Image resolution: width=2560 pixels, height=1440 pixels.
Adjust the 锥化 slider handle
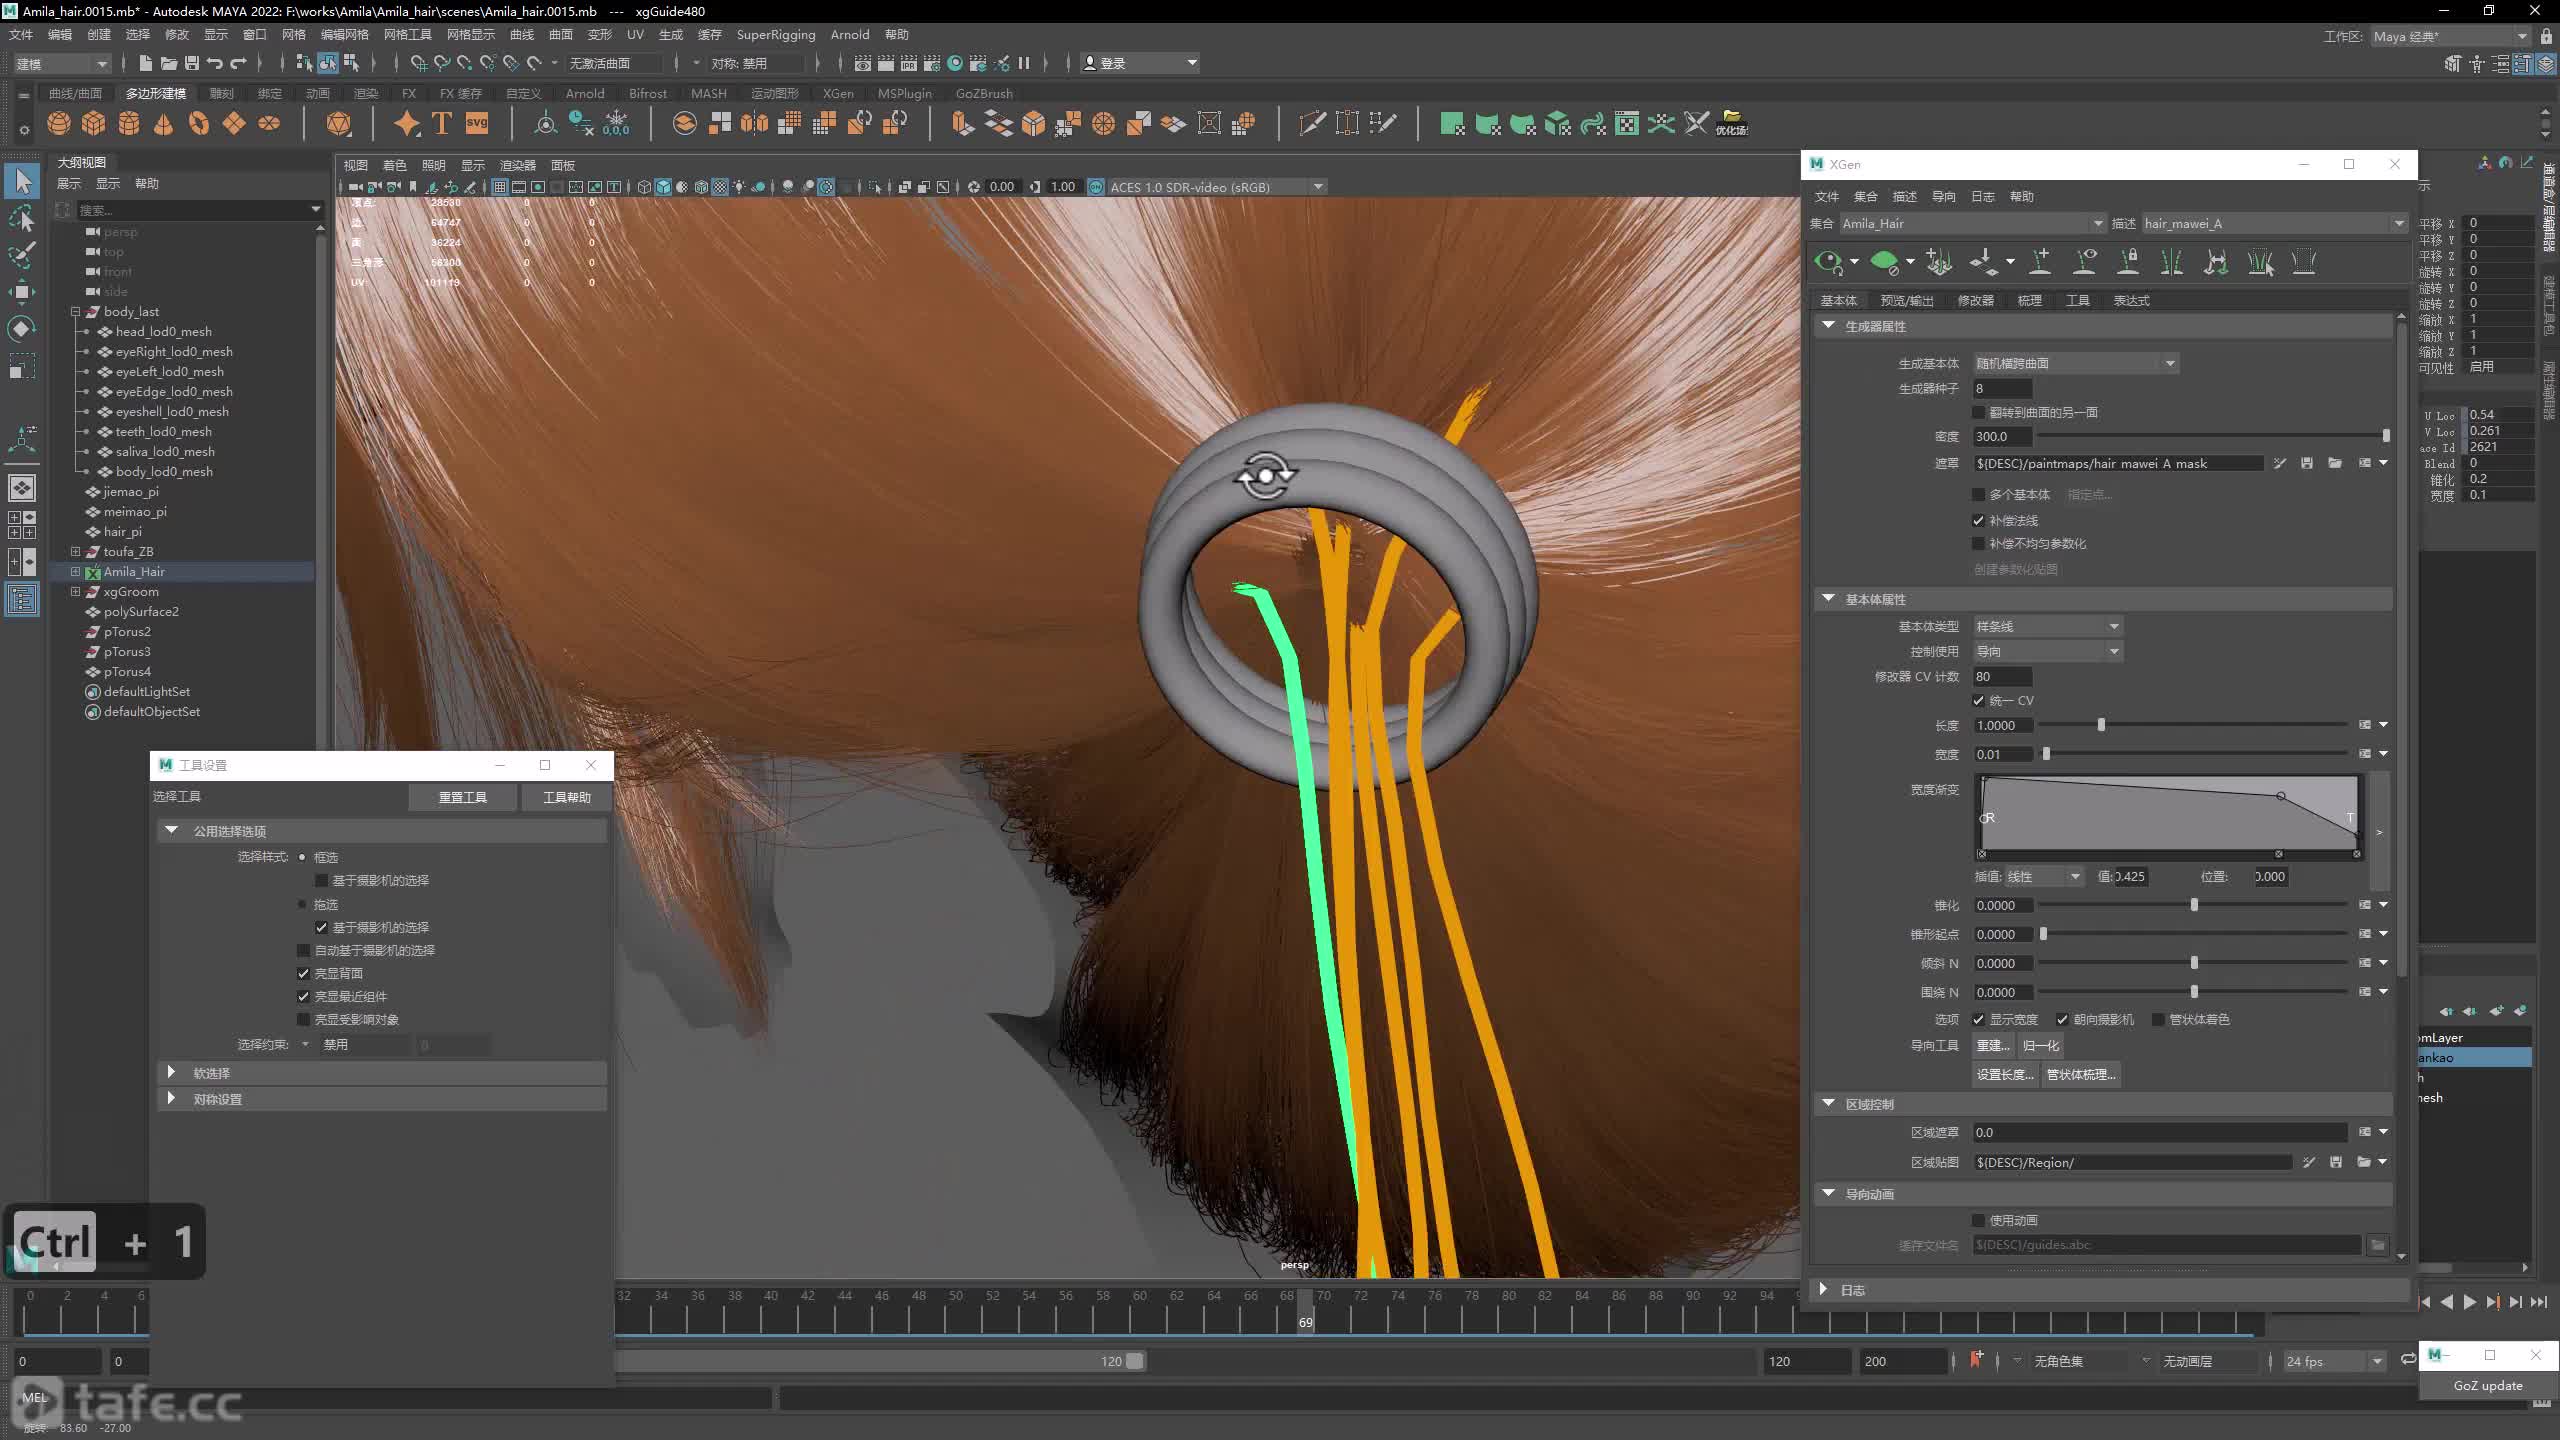2194,904
